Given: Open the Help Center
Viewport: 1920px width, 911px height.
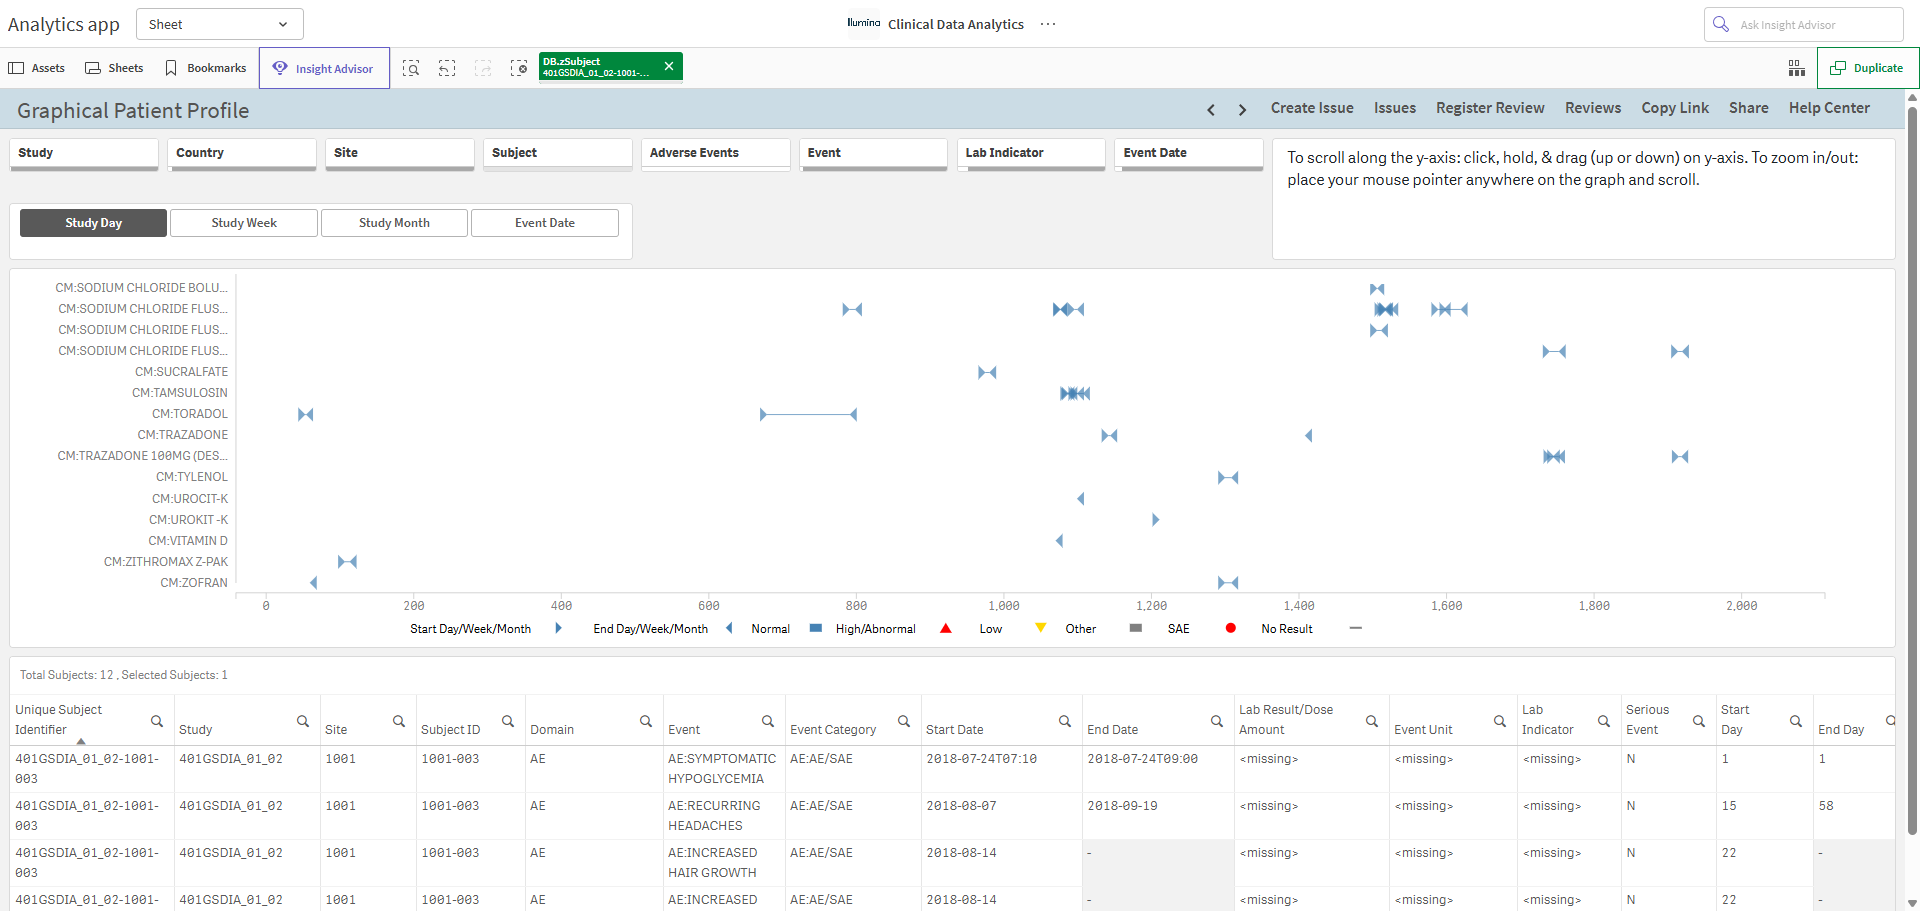Looking at the screenshot, I should [1829, 108].
